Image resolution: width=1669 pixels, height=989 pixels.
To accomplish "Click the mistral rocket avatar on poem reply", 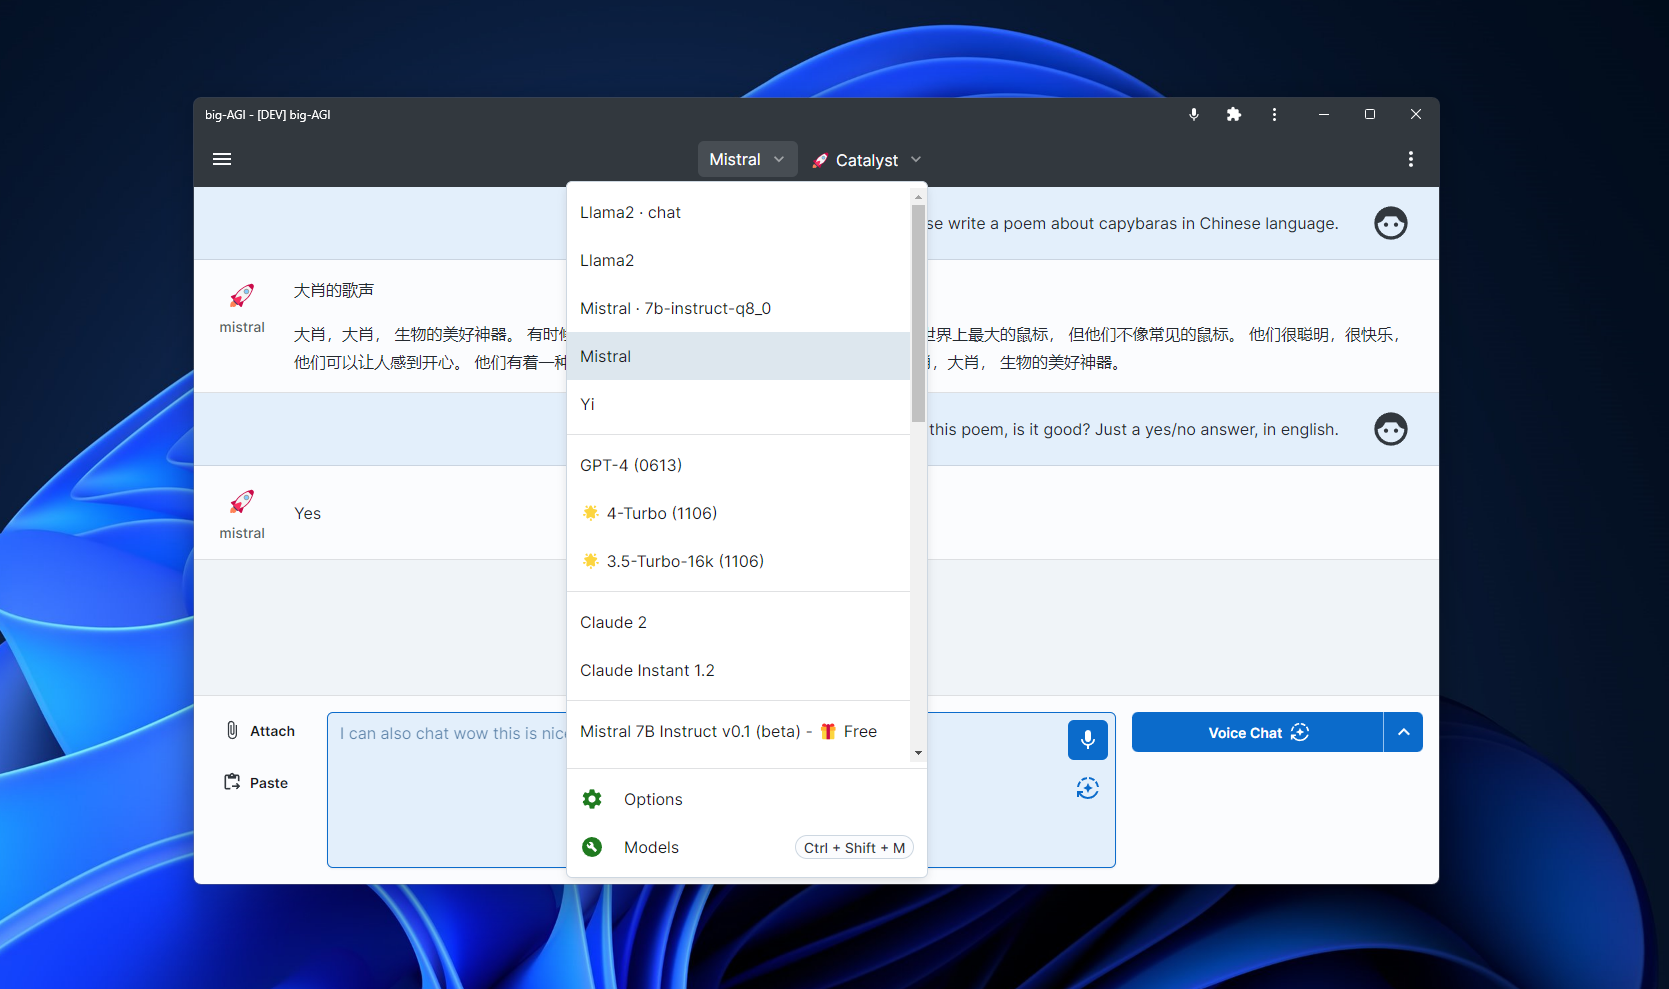I will pos(242,296).
